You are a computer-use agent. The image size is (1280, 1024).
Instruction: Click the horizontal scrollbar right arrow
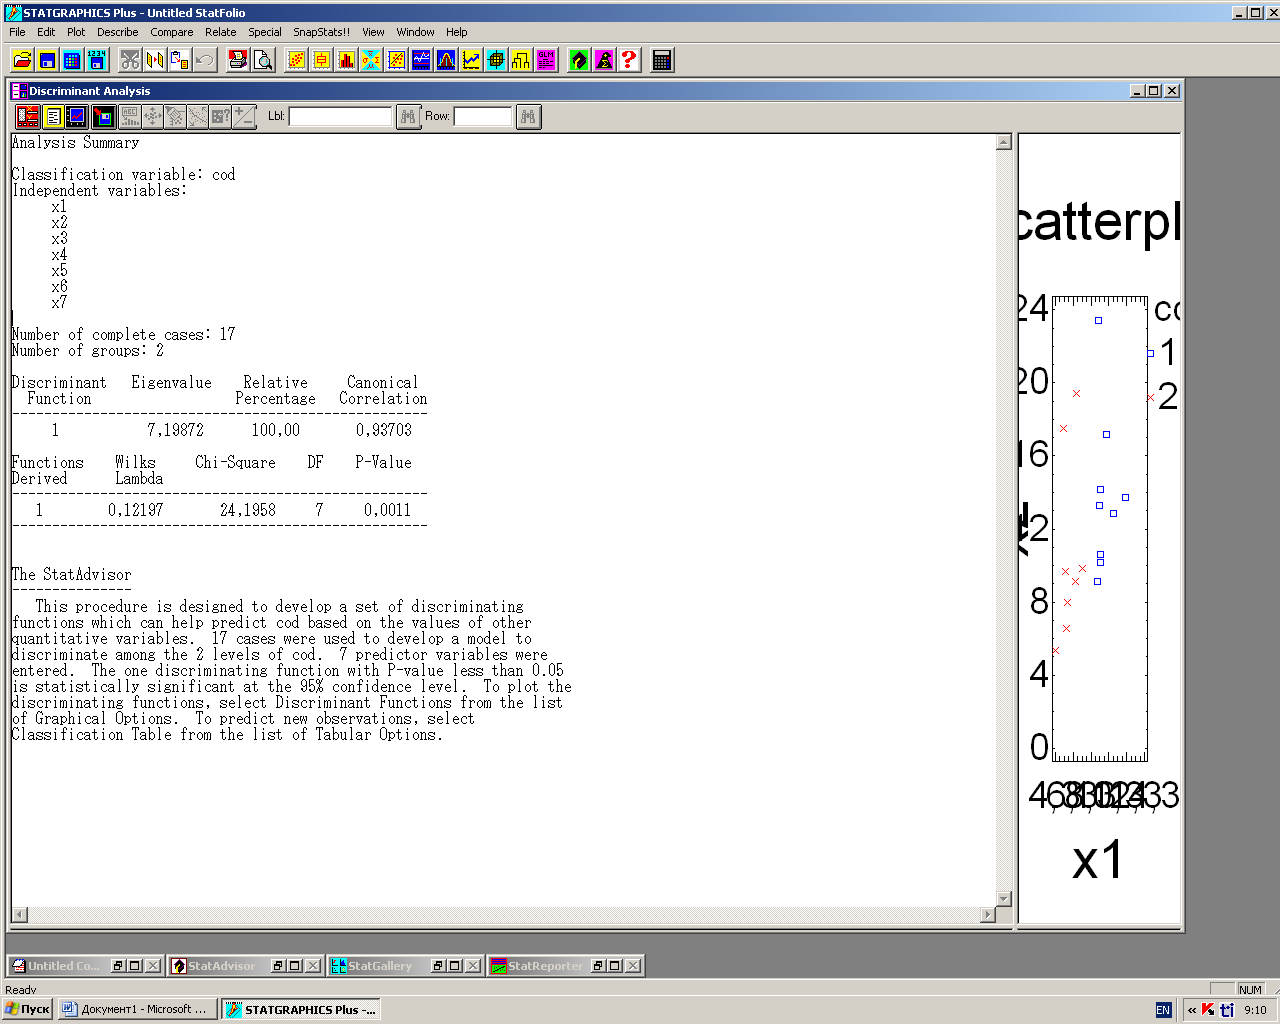click(x=988, y=914)
